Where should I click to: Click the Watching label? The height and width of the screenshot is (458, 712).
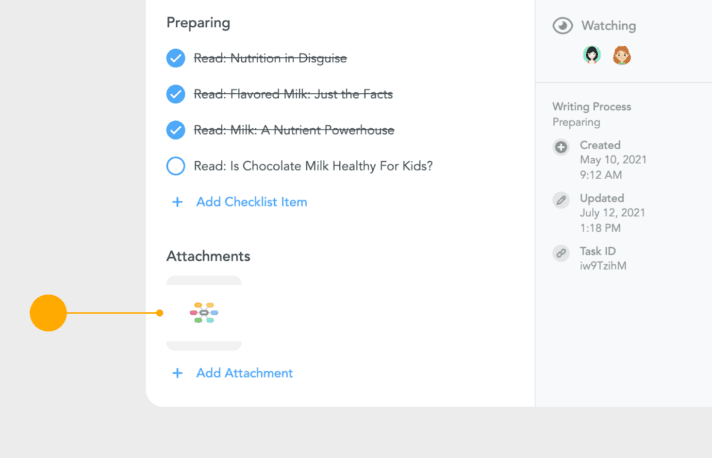click(x=608, y=26)
